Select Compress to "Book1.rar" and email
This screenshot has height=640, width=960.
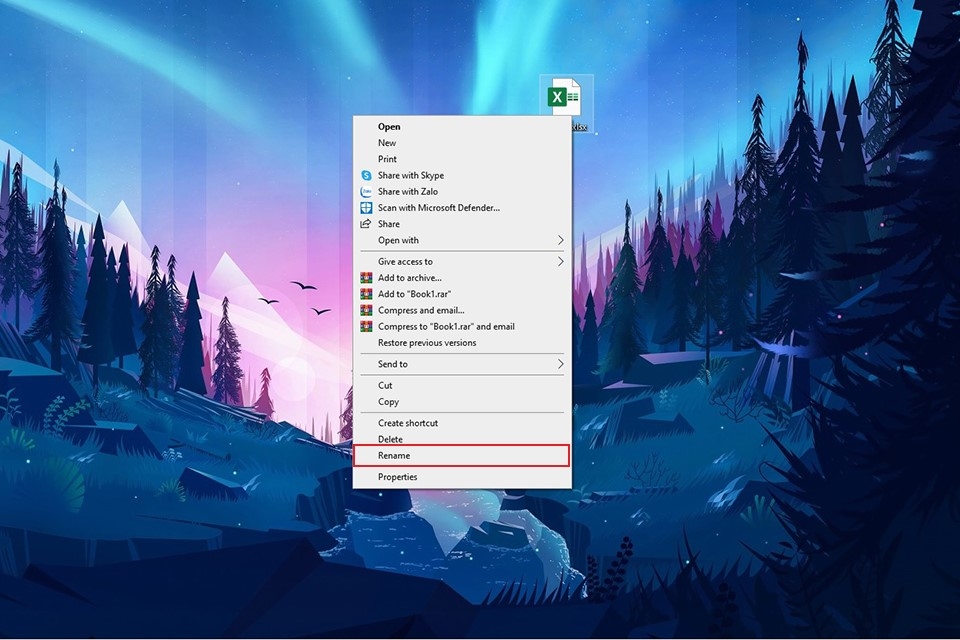click(x=462, y=326)
